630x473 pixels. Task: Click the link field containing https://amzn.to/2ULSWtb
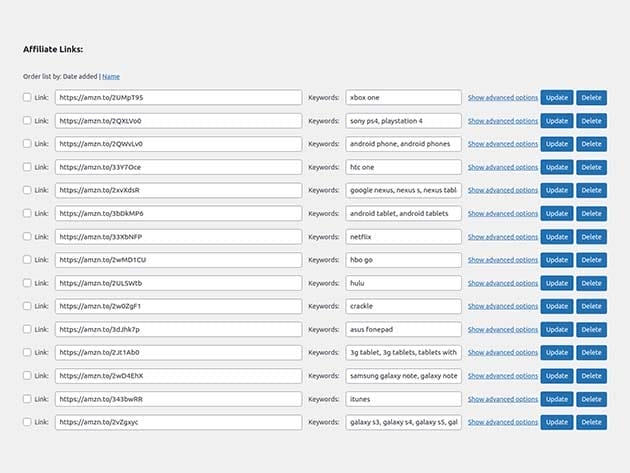point(178,283)
